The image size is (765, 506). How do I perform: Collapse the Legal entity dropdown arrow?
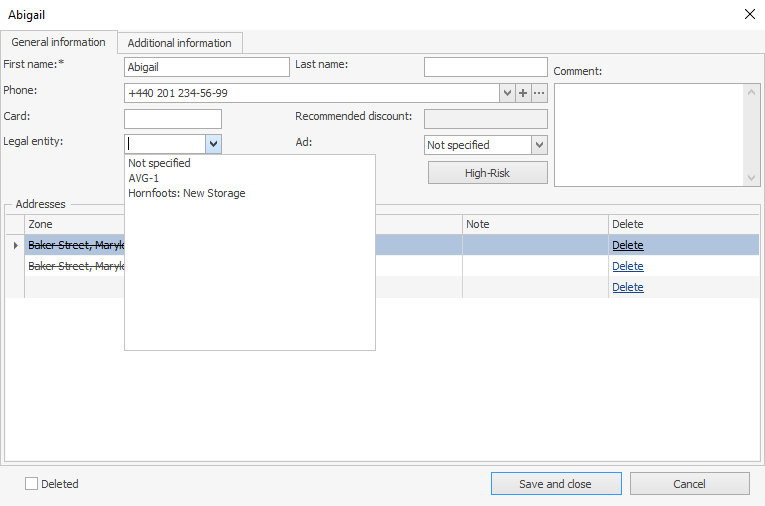[213, 144]
